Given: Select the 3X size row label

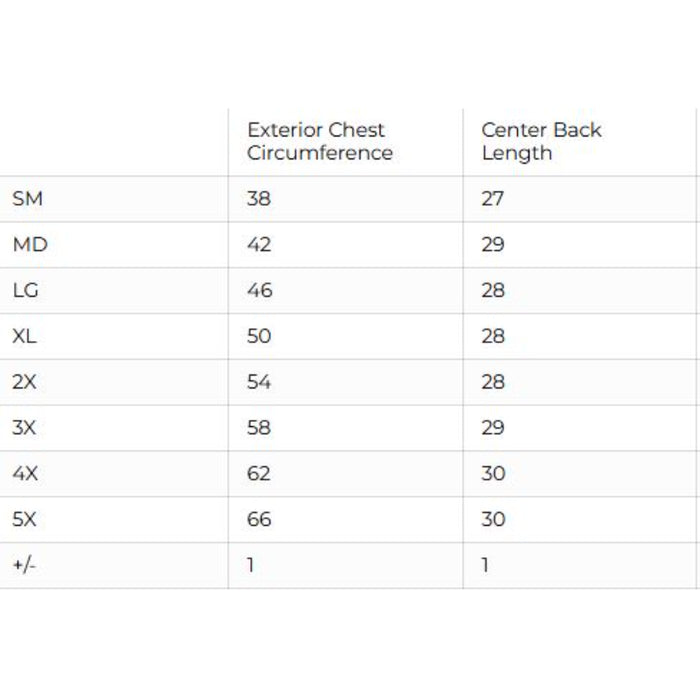Looking at the screenshot, I should (x=25, y=428).
